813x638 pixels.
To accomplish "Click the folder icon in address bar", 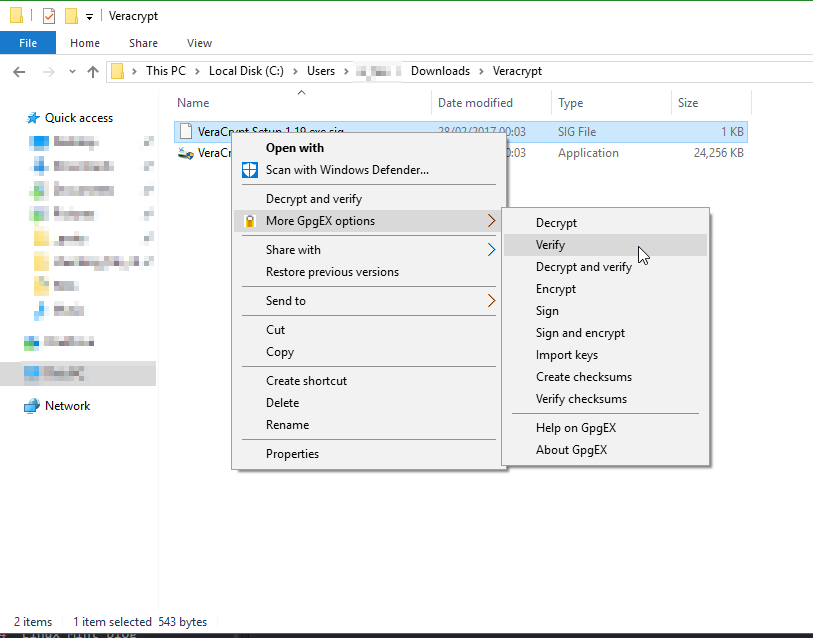I will [x=118, y=71].
